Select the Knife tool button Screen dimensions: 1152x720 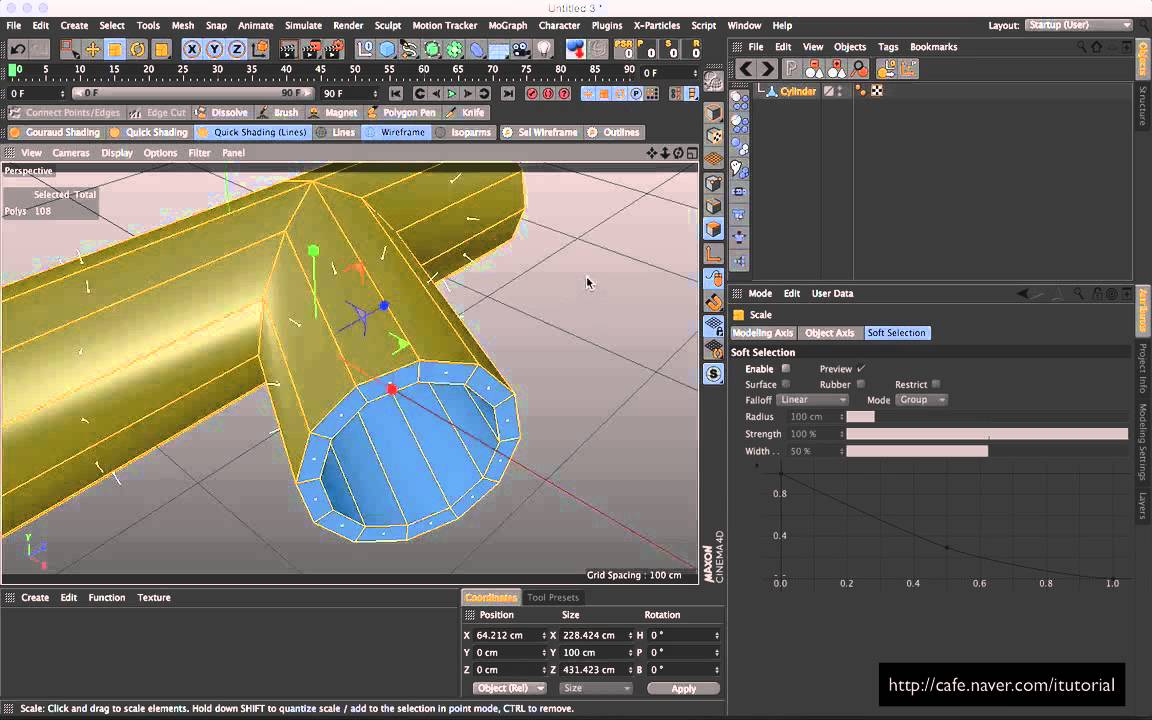pos(467,112)
